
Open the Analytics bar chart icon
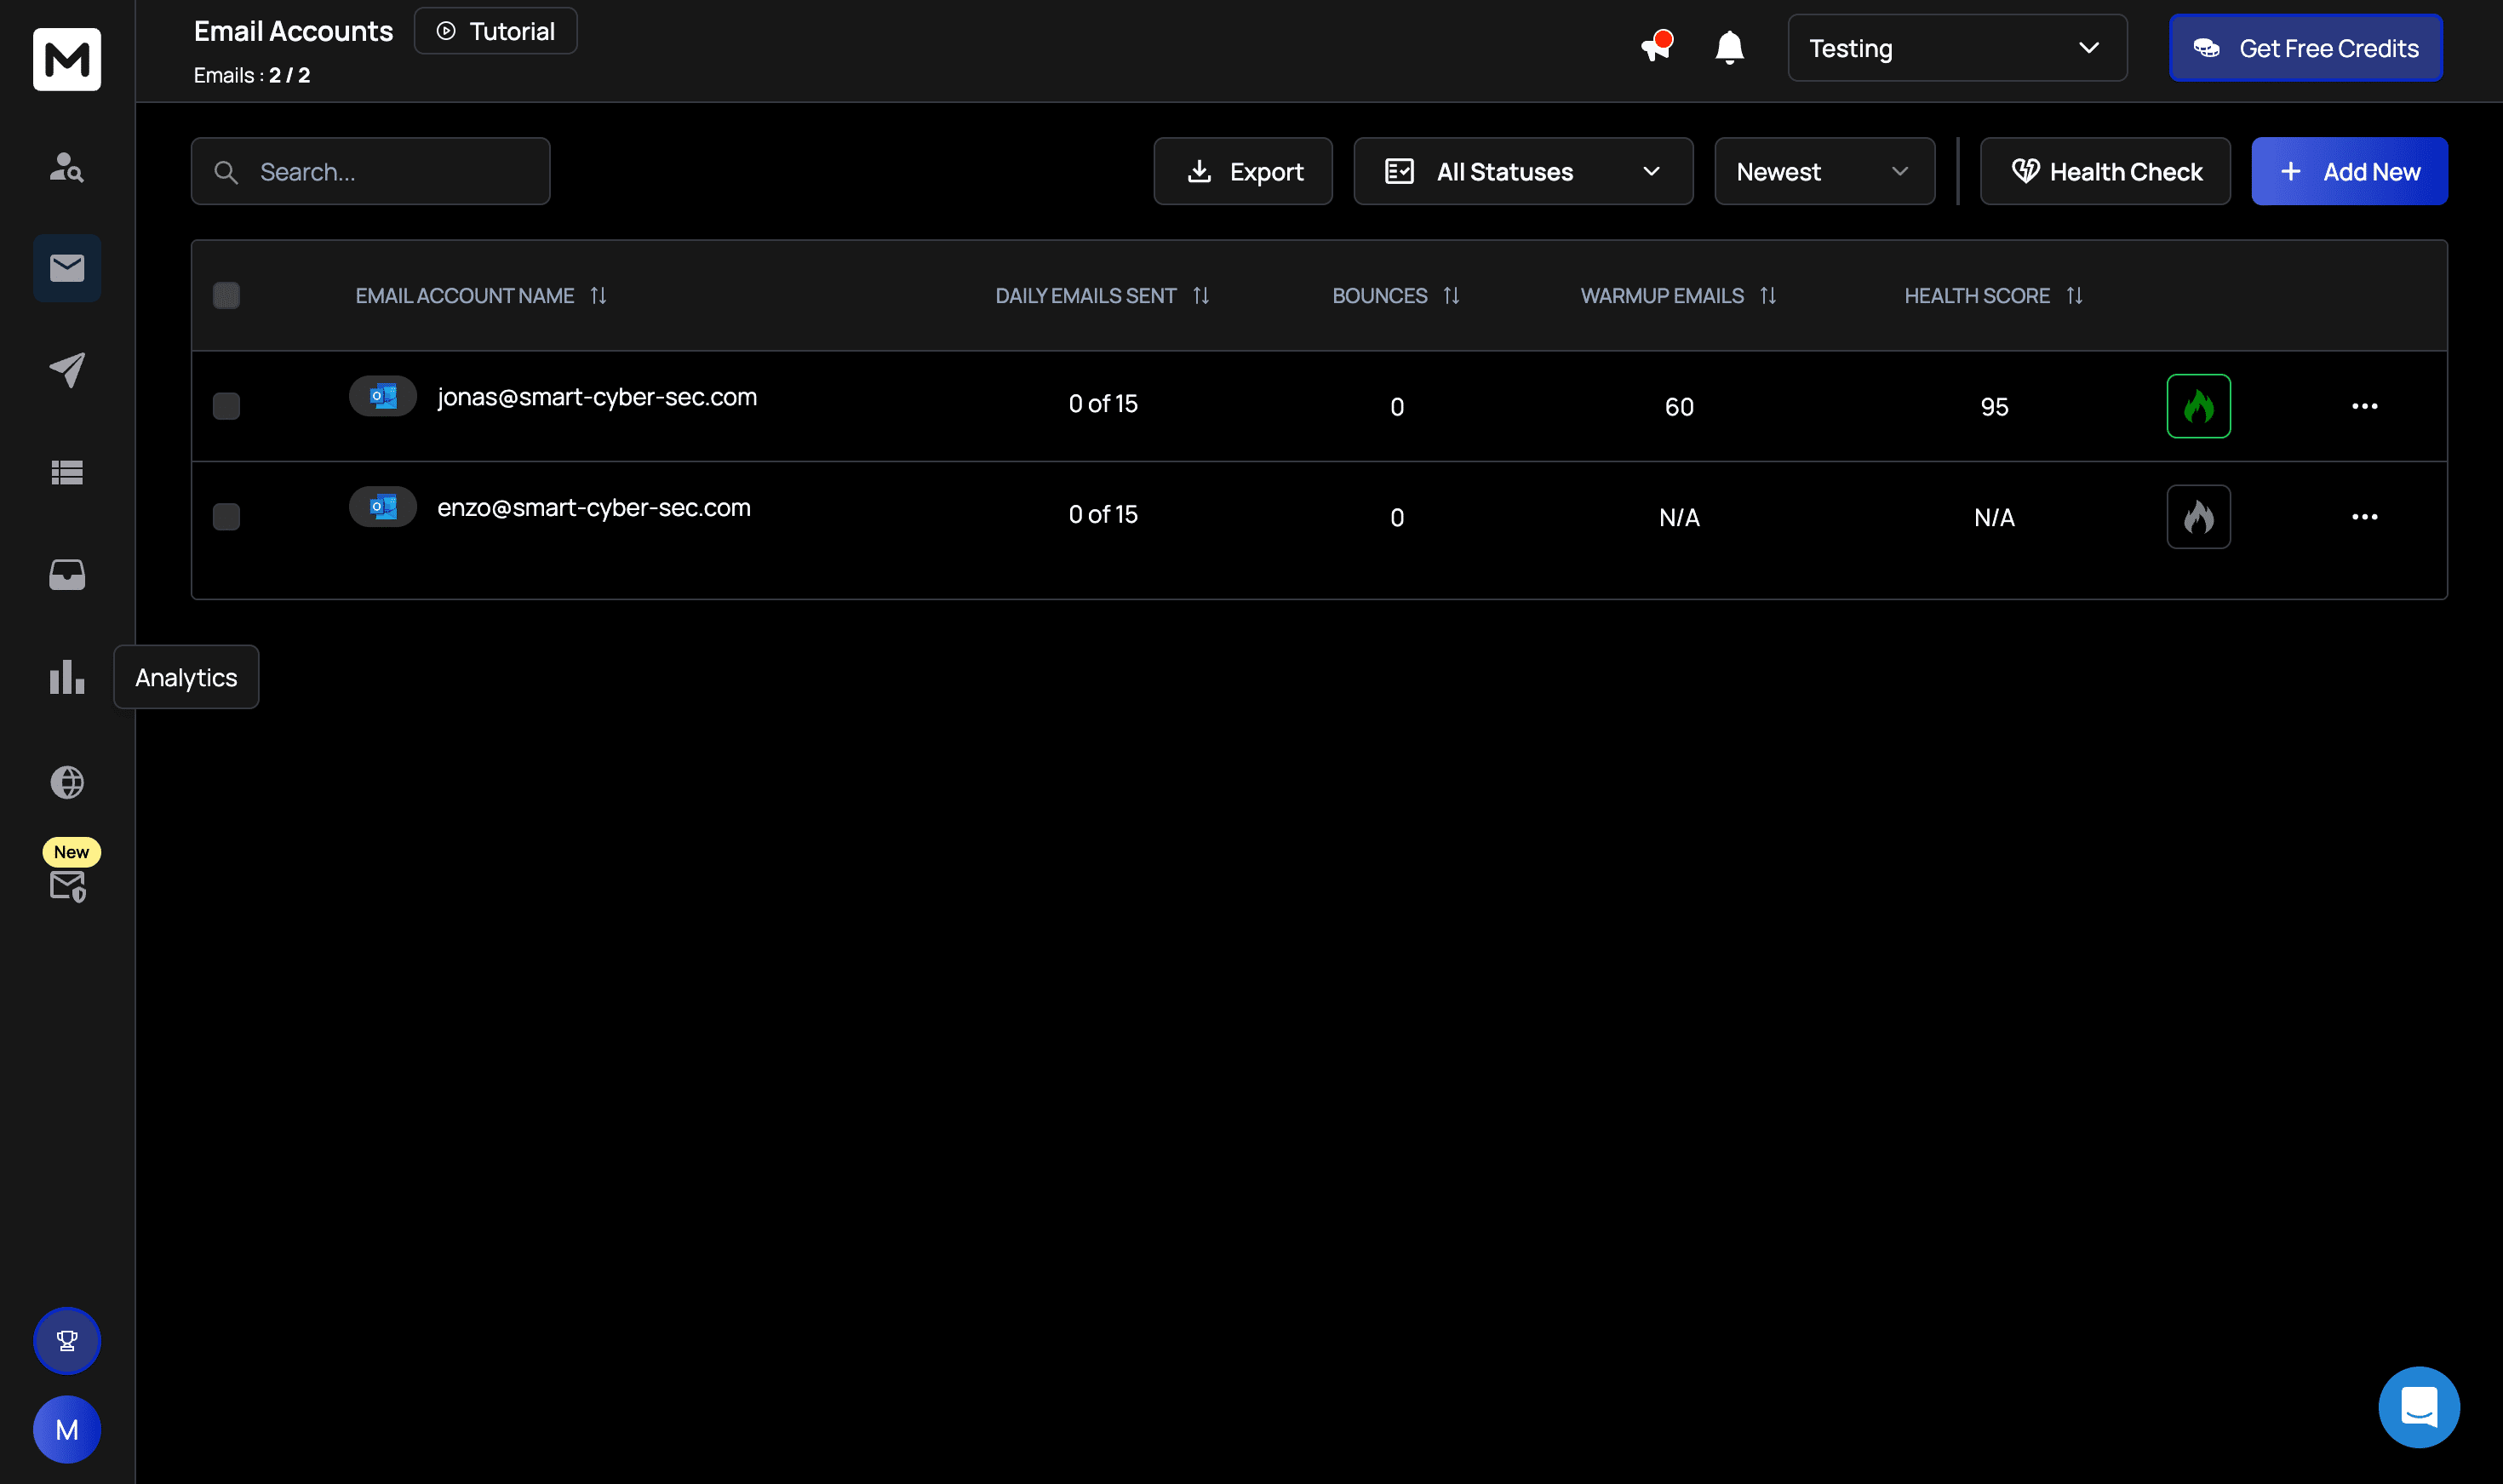67,677
